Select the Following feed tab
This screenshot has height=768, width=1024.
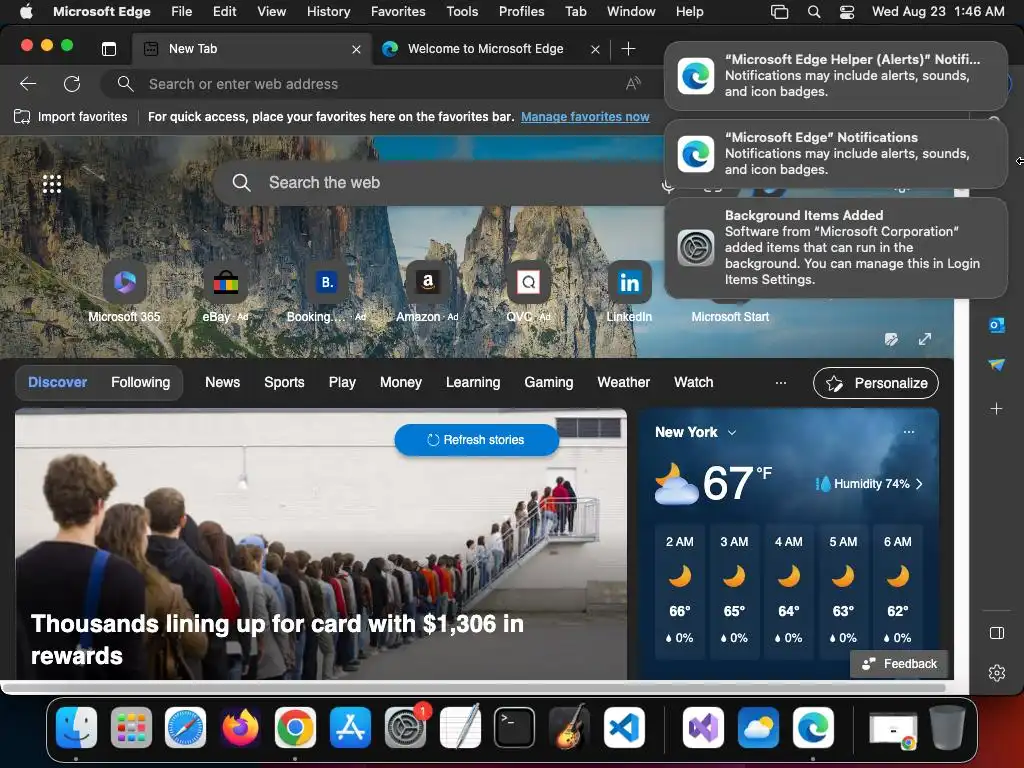[140, 383]
